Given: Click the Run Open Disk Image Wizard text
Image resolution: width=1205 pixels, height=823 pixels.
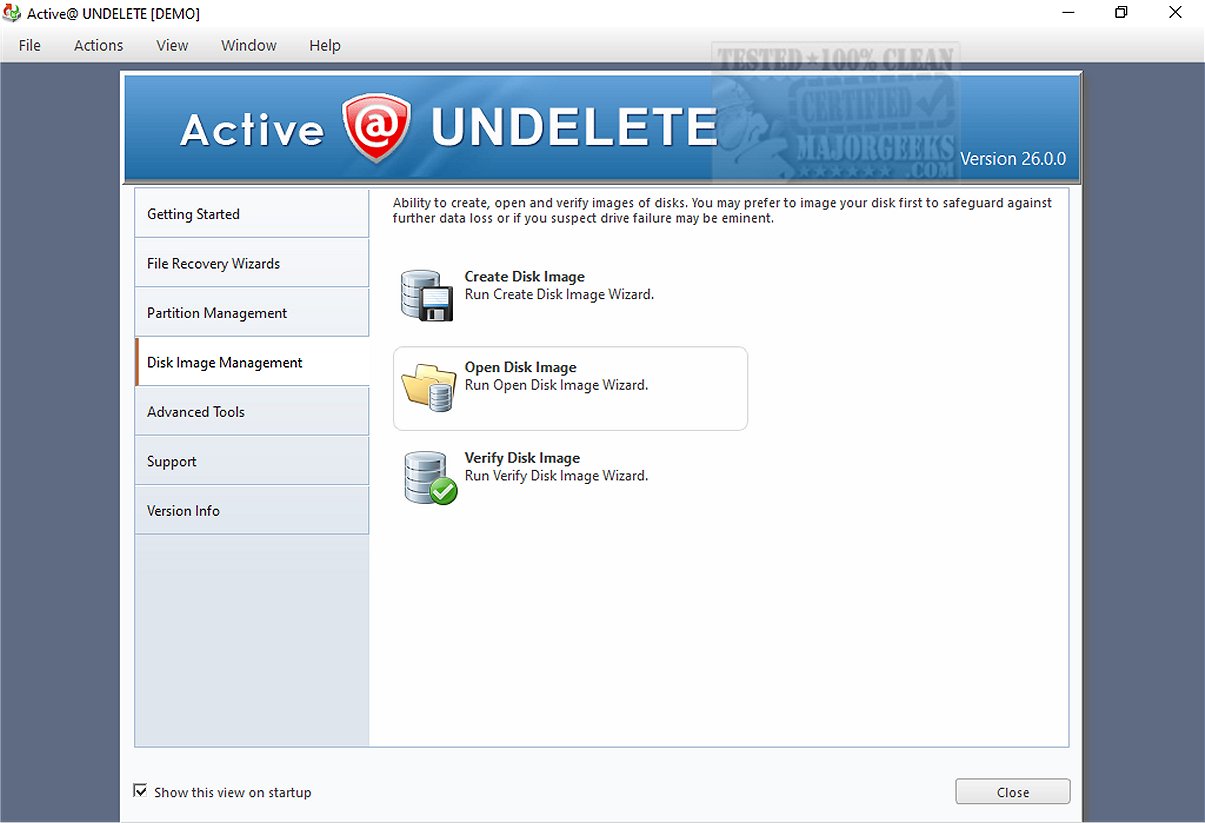Looking at the screenshot, I should (x=556, y=385).
